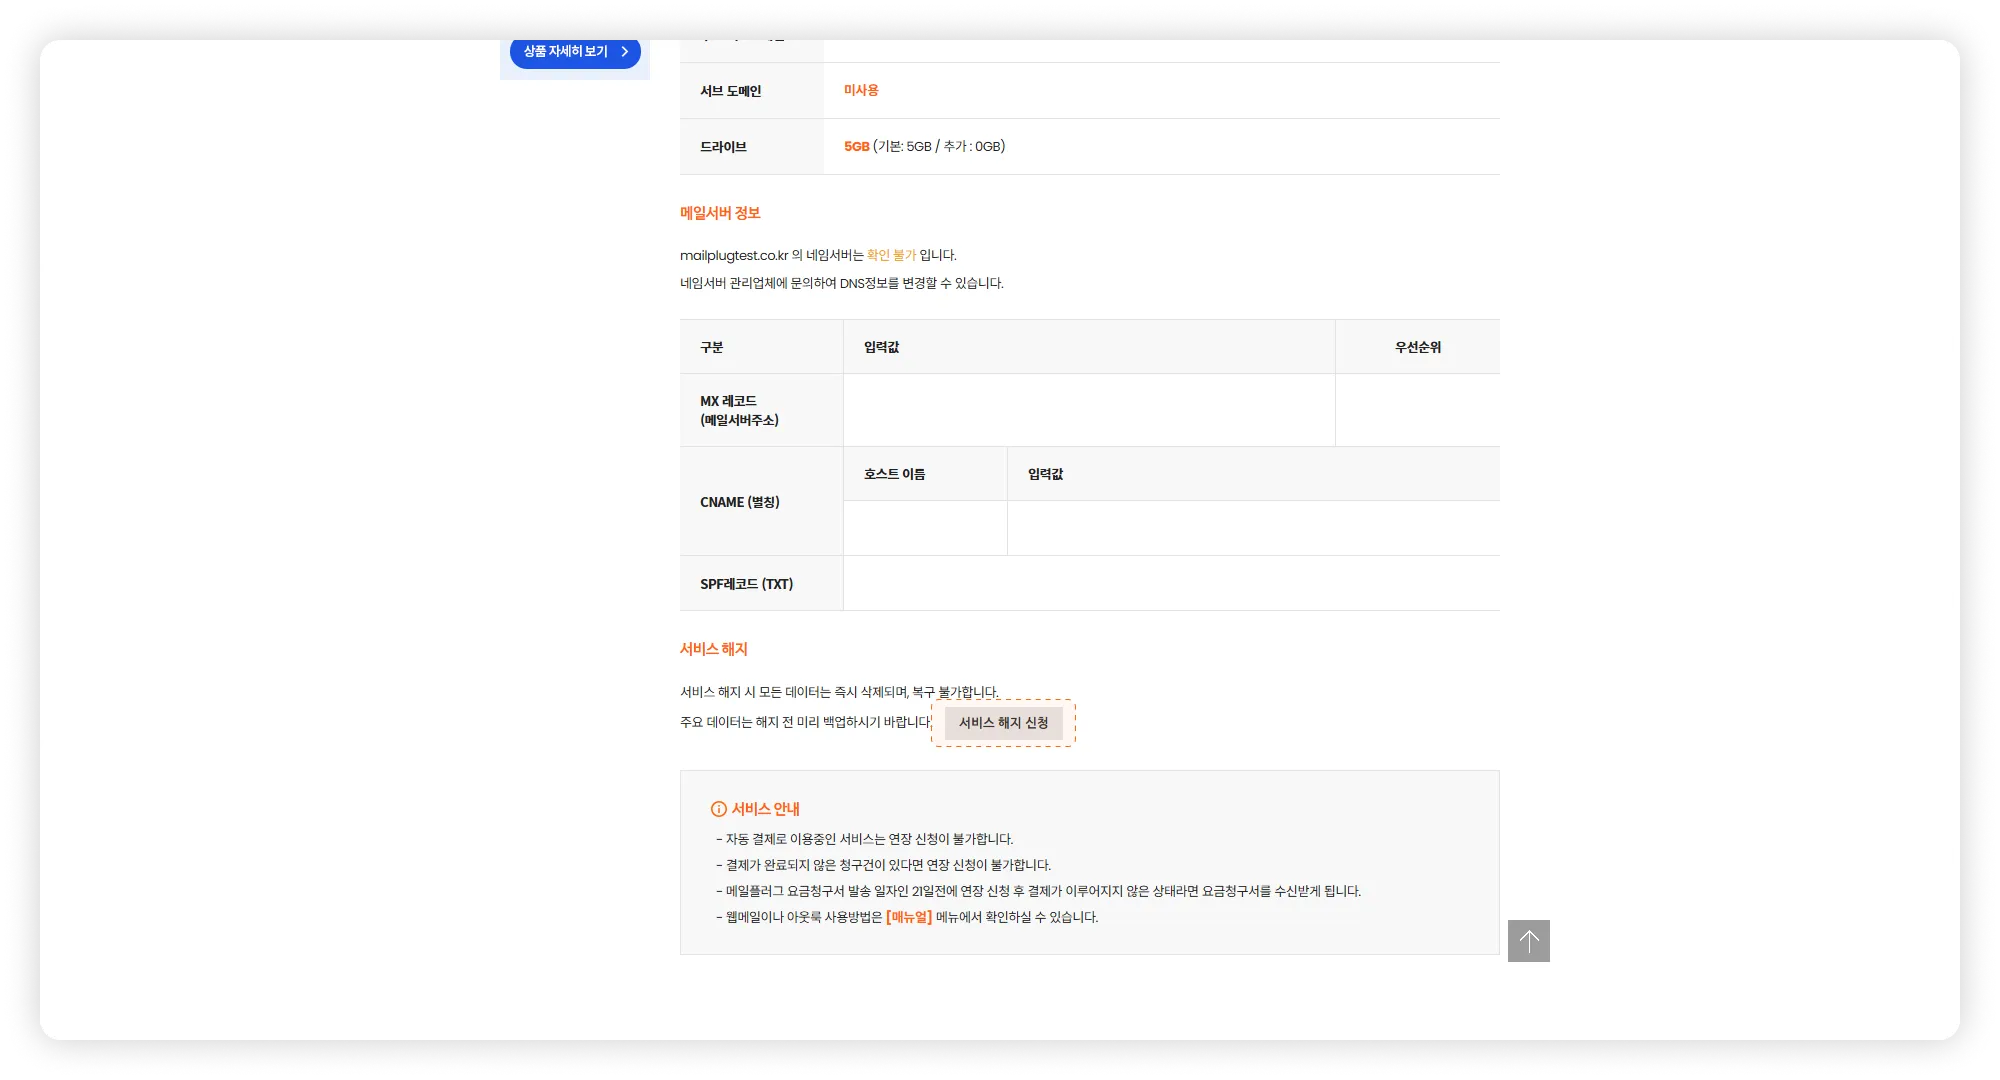Open the [메뉴얼] manual link

tap(908, 917)
